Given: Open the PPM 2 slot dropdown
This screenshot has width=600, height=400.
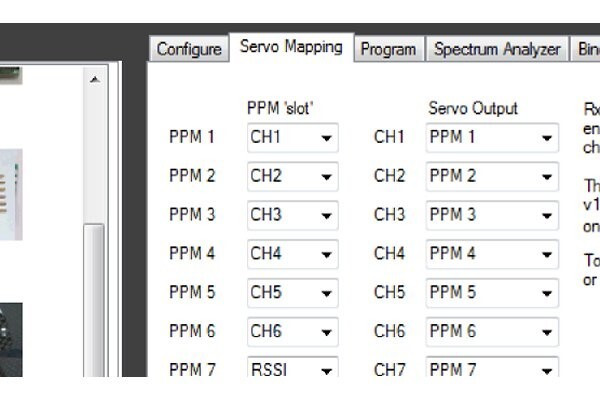Looking at the screenshot, I should click(x=292, y=176).
